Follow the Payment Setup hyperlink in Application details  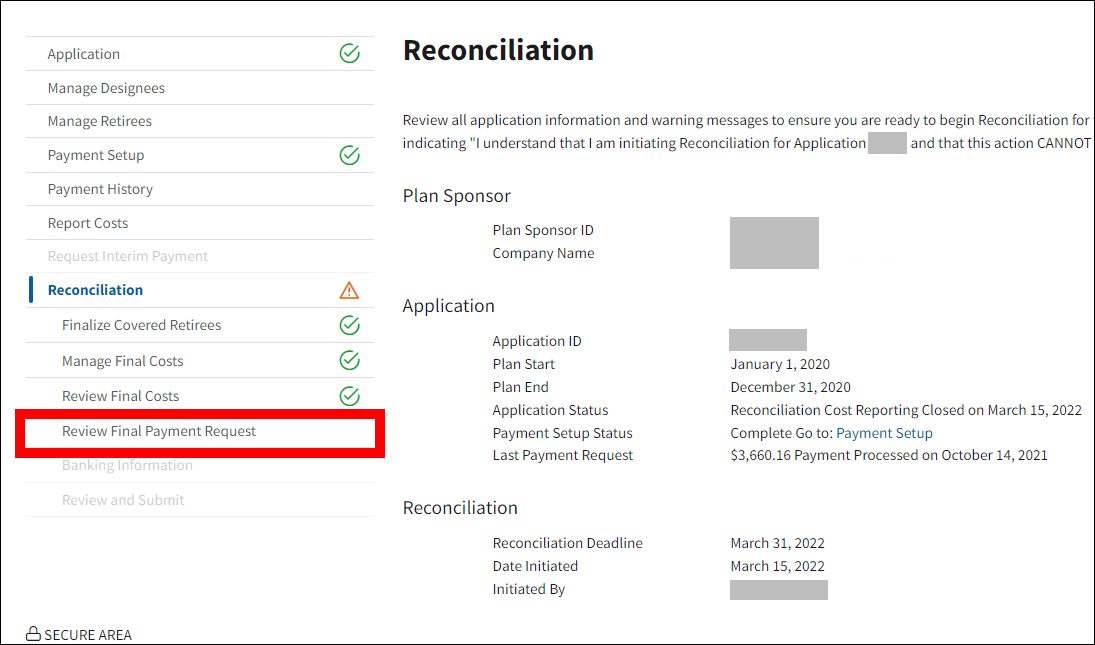(x=884, y=433)
